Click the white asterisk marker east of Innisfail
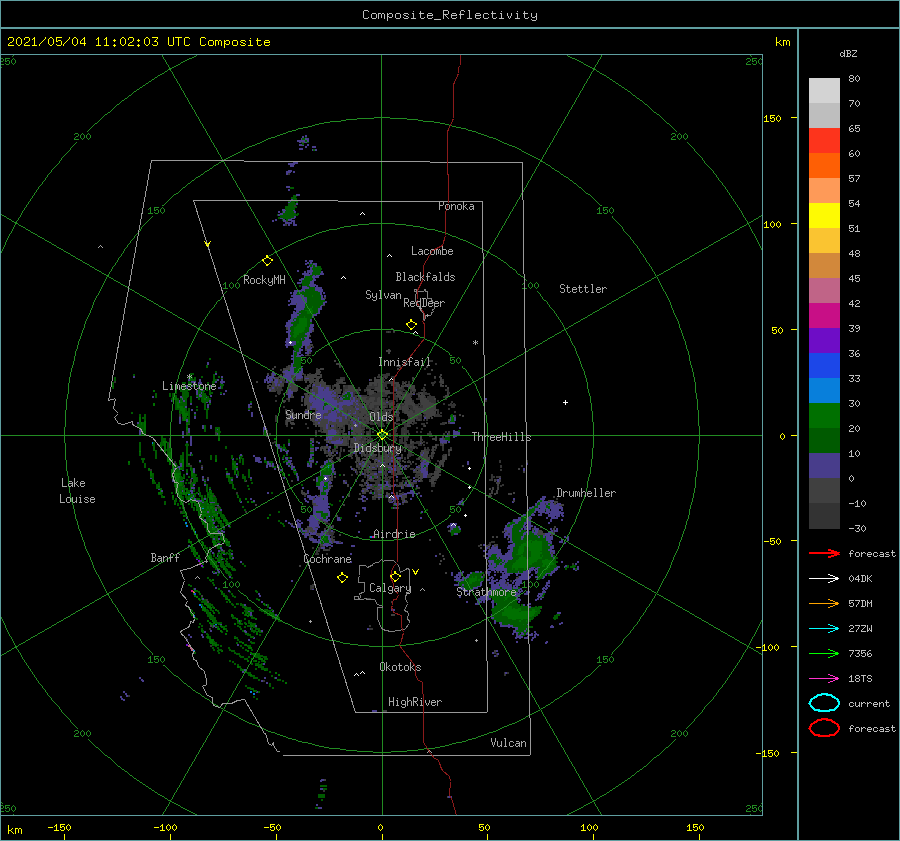900x841 pixels. point(475,343)
